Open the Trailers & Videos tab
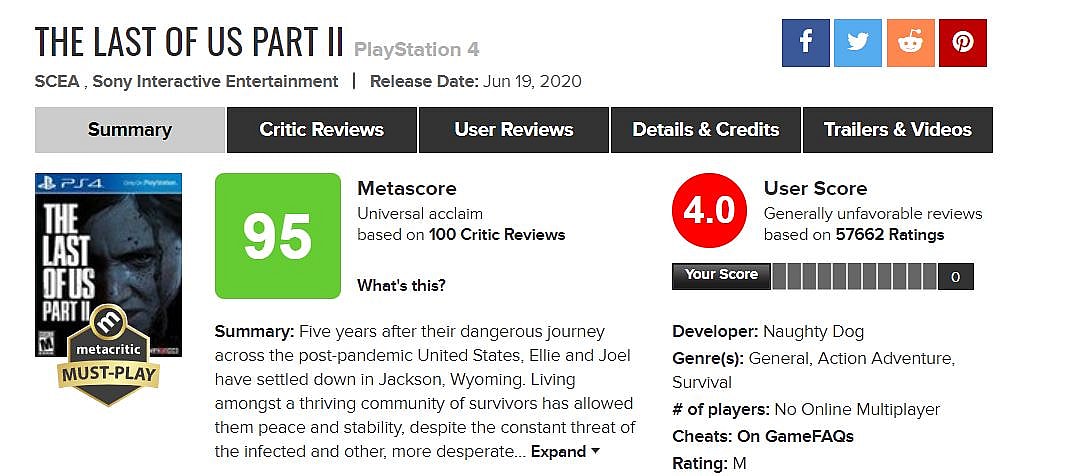 (897, 130)
